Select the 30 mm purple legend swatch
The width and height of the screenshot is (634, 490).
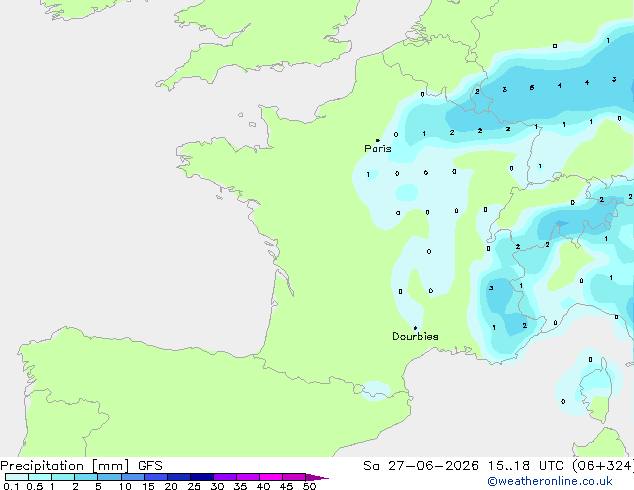[225, 477]
